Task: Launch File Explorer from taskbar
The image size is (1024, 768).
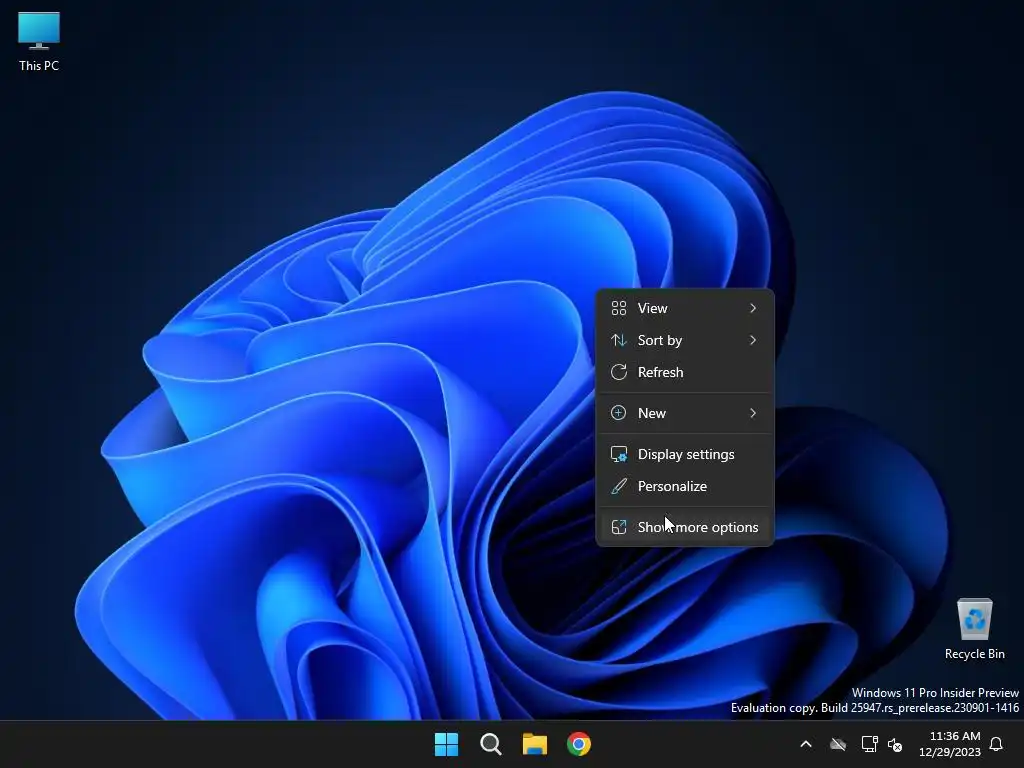Action: (x=534, y=744)
